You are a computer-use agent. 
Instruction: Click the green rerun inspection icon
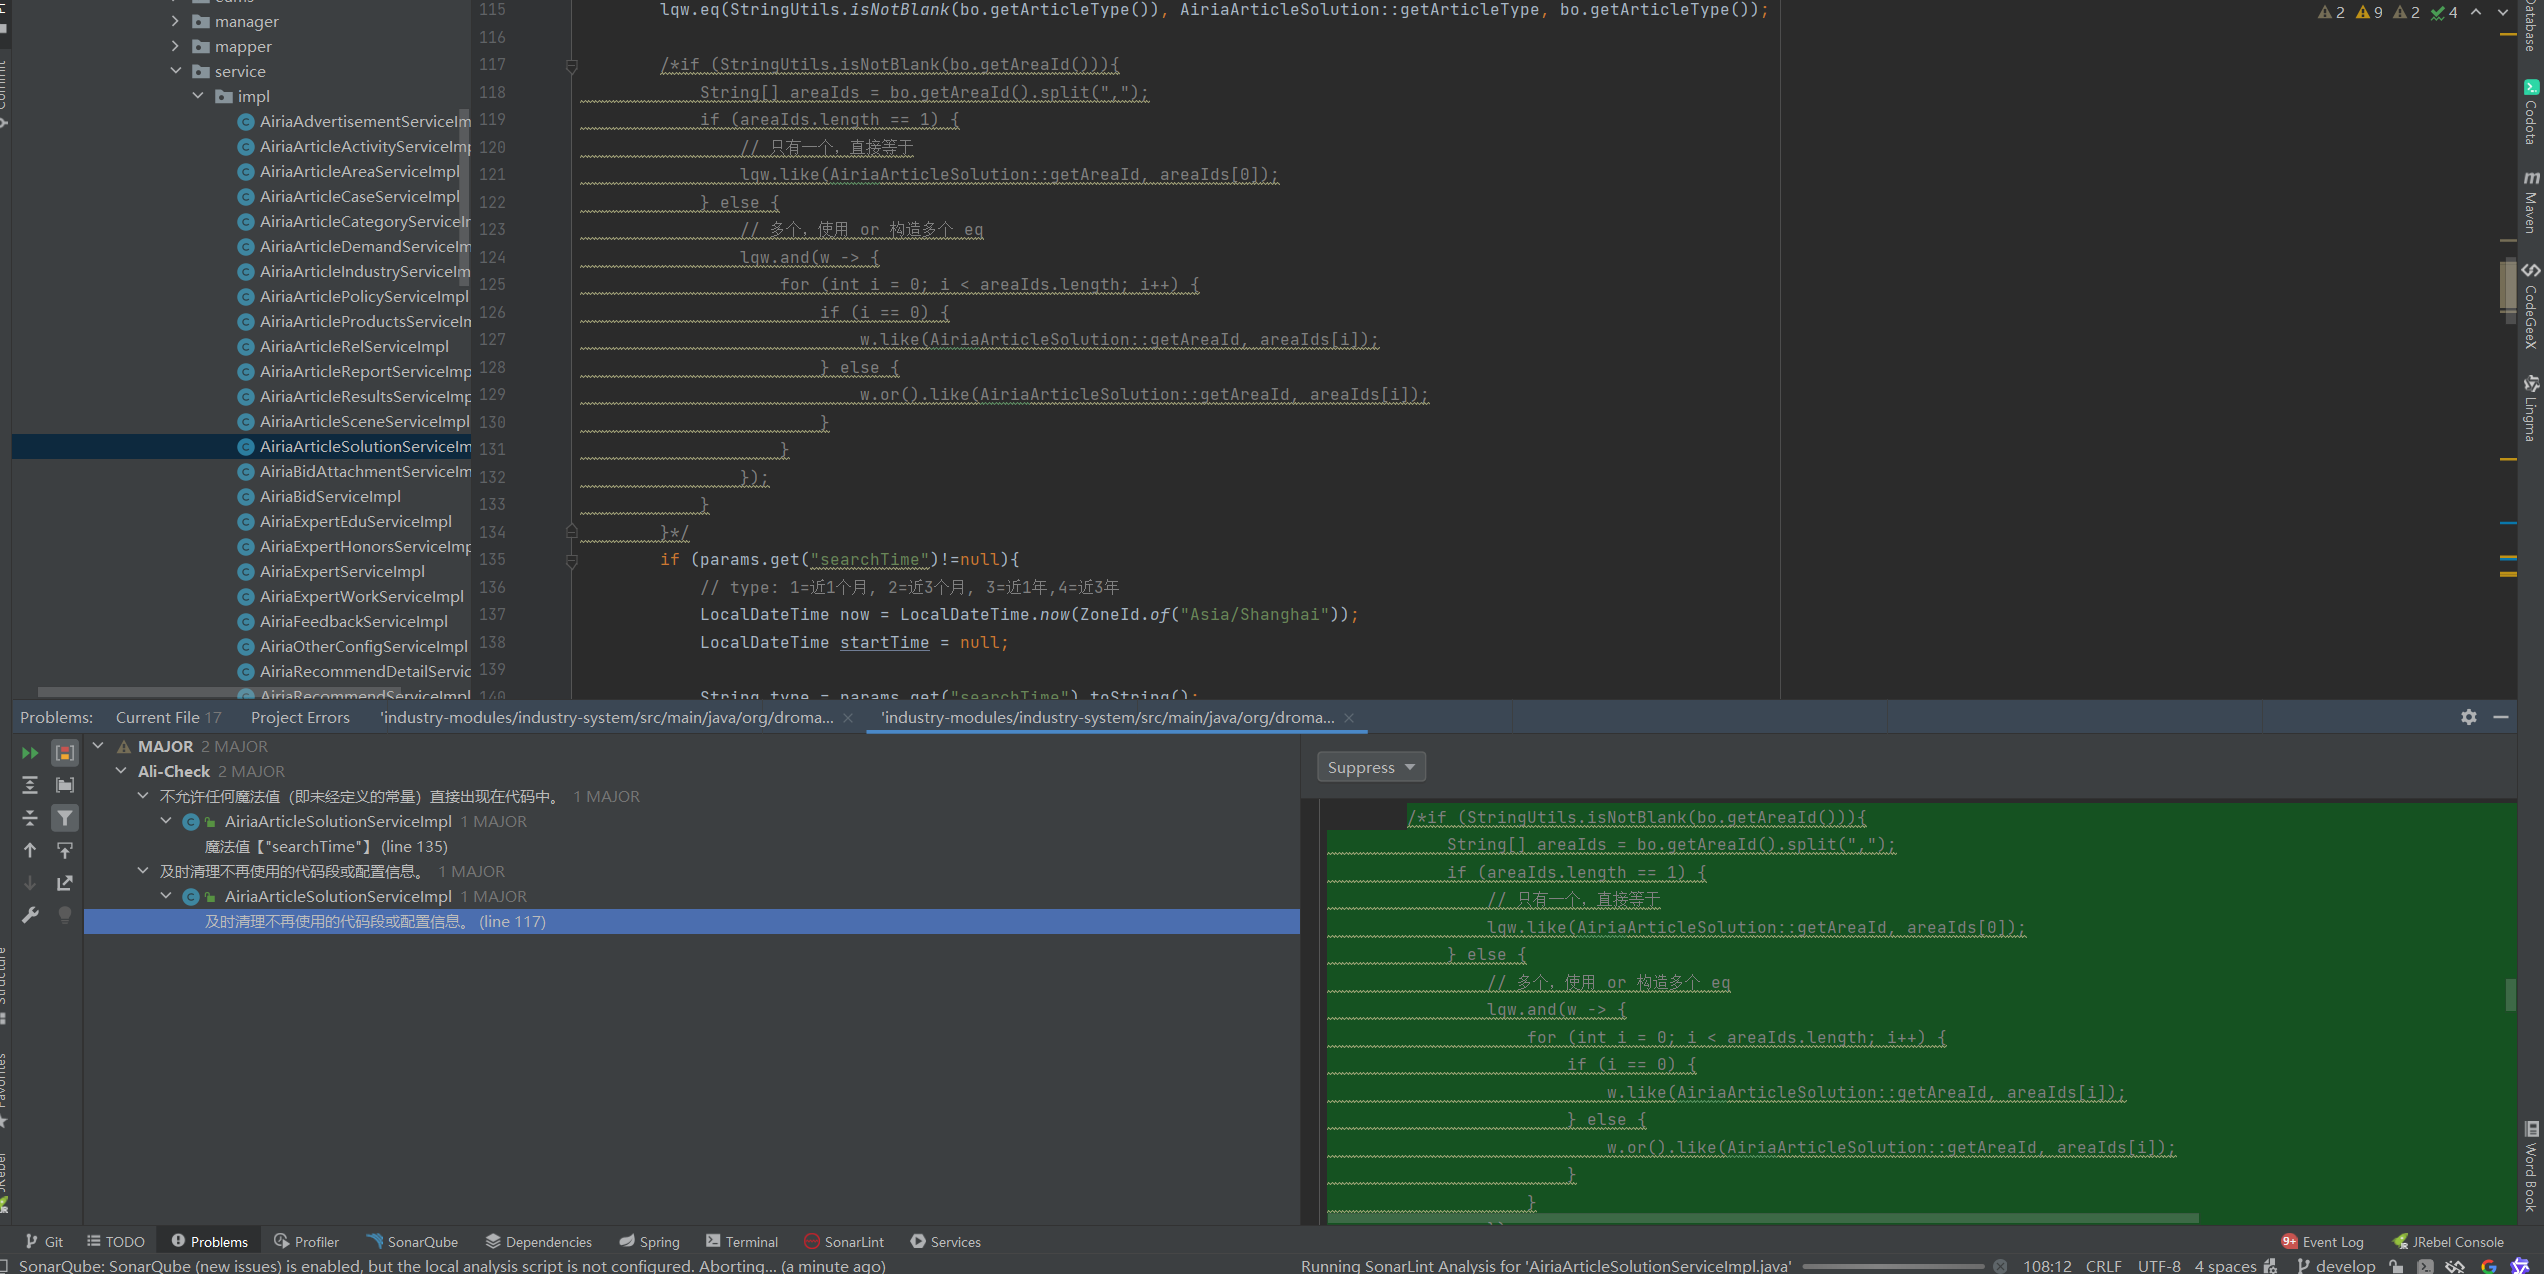click(30, 753)
